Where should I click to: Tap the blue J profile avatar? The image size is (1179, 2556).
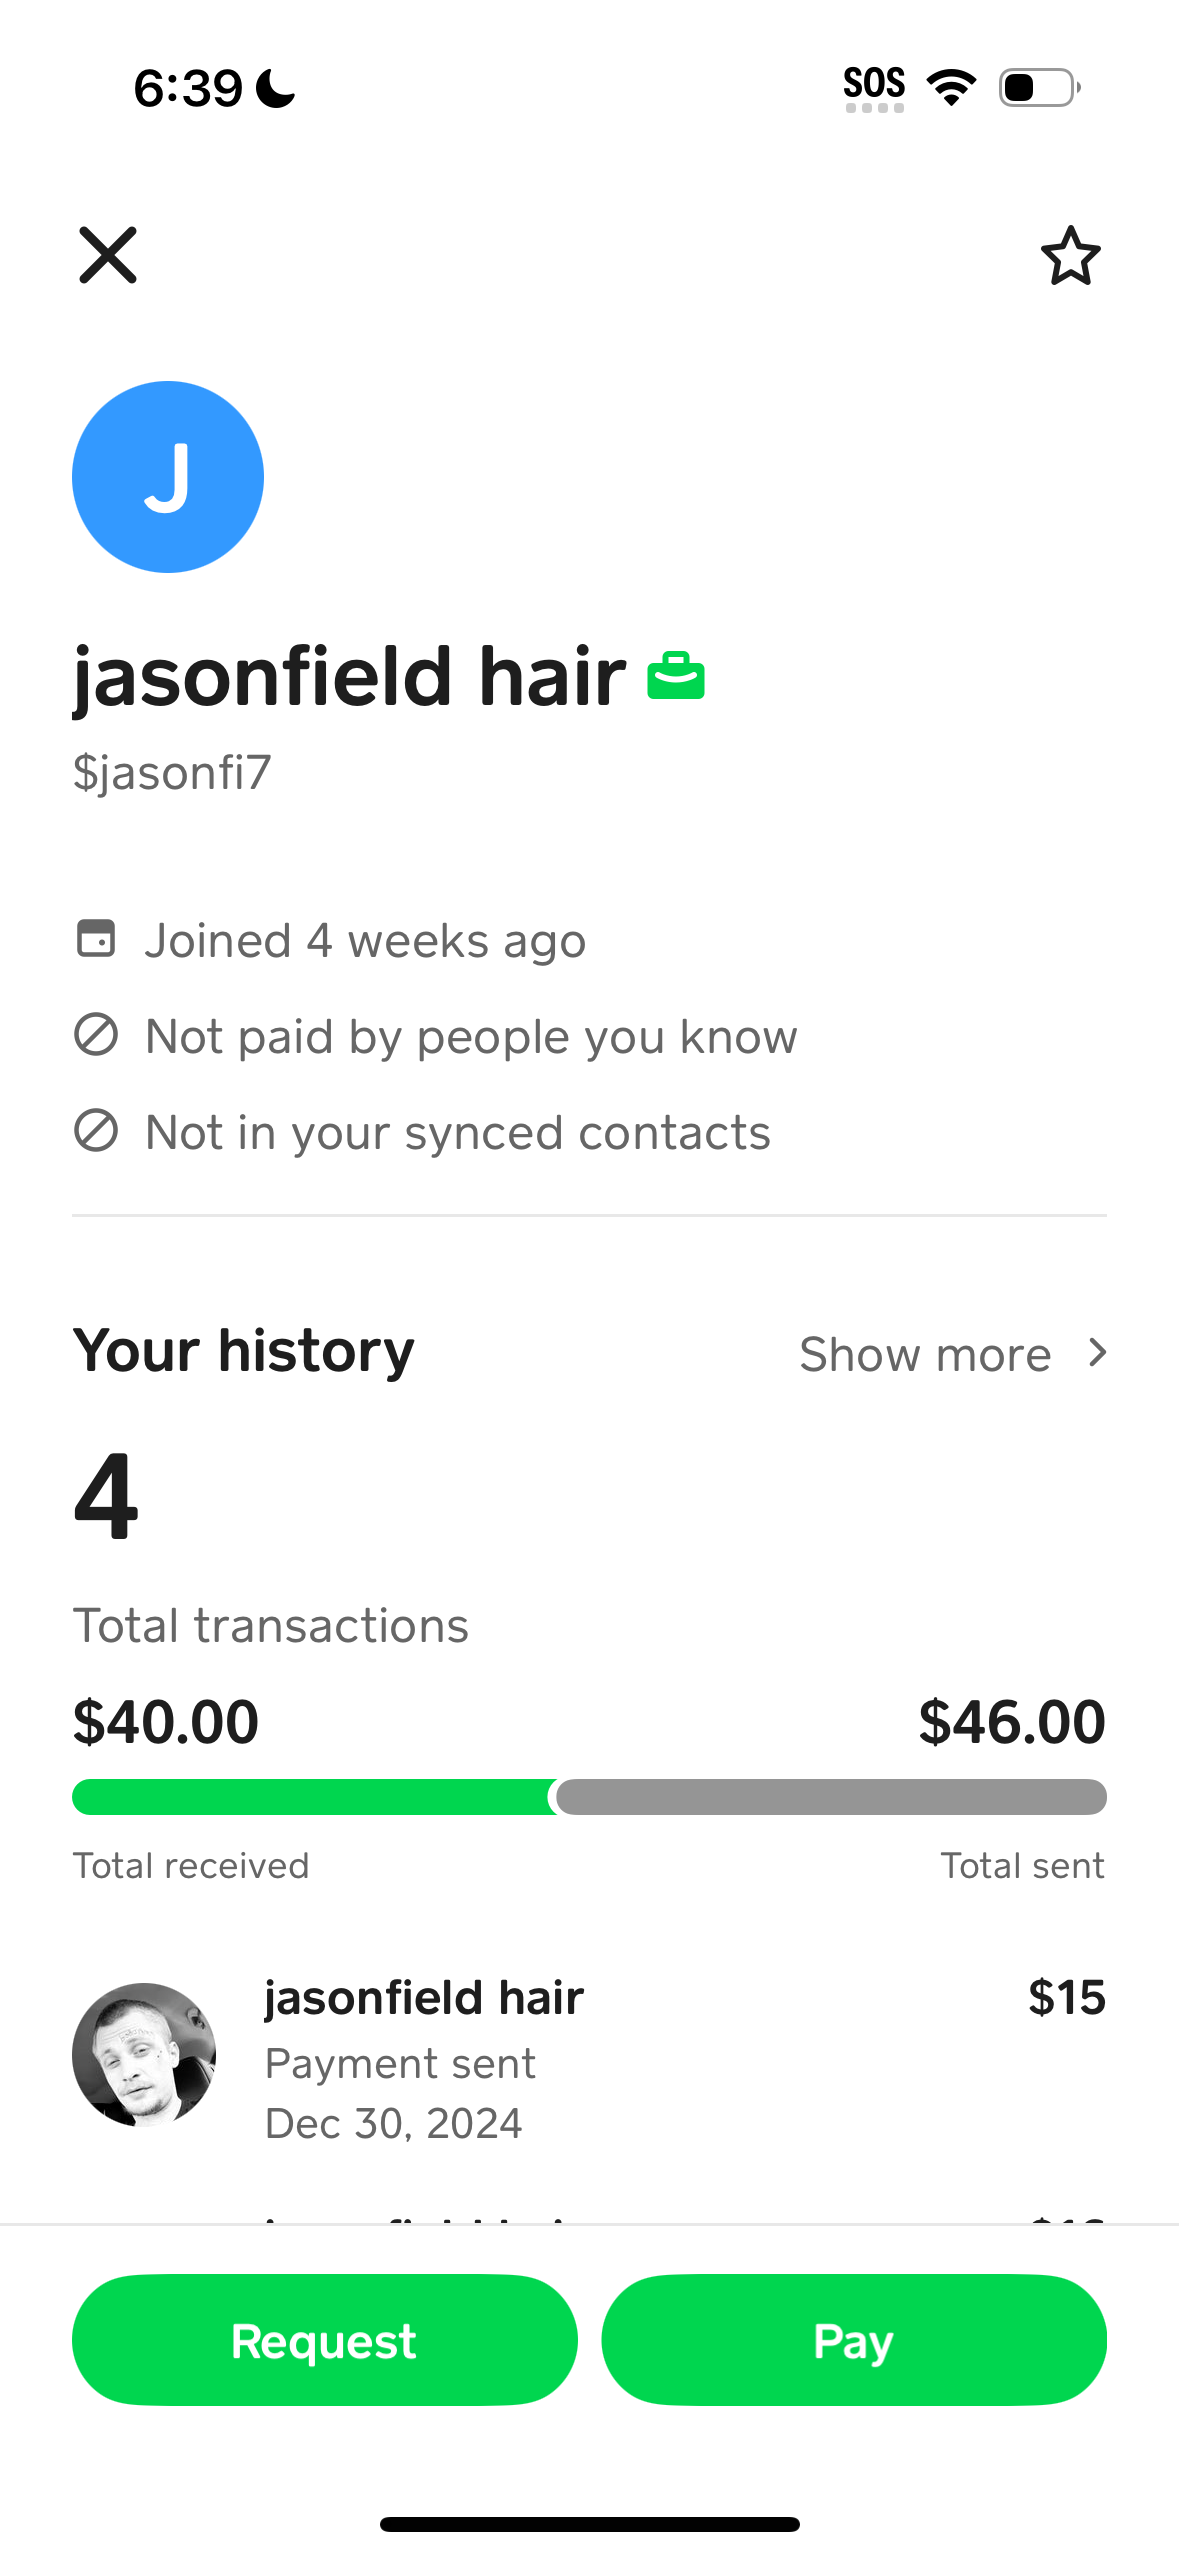[x=168, y=477]
